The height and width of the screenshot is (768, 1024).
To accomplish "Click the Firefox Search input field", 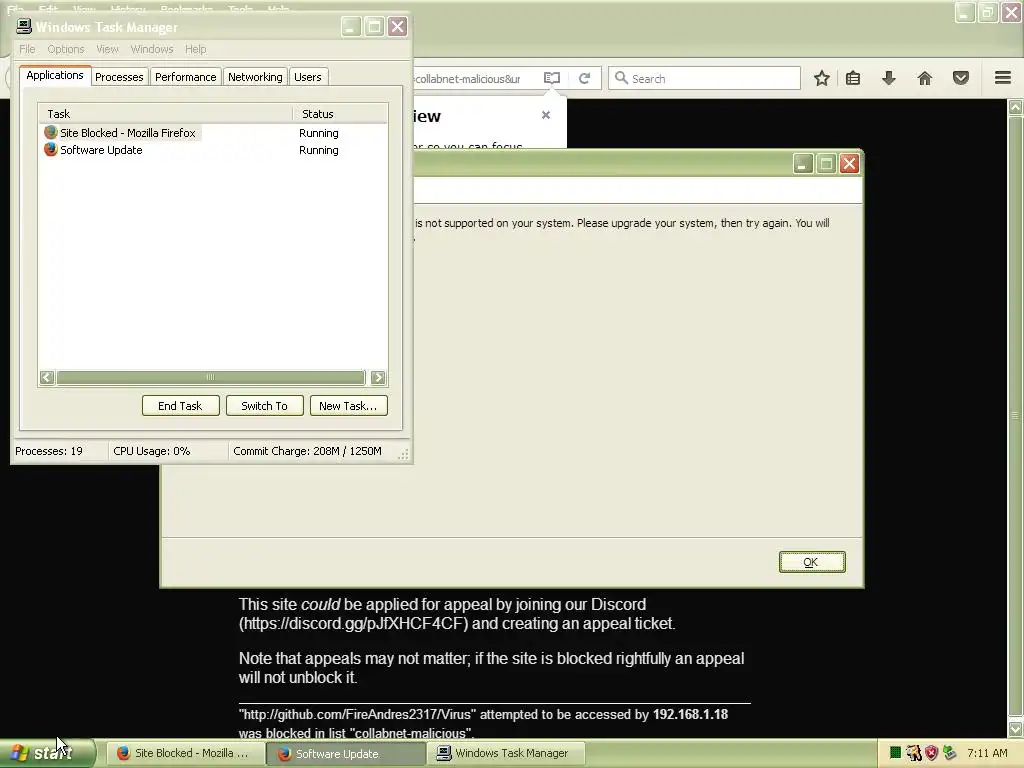I will (x=704, y=78).
